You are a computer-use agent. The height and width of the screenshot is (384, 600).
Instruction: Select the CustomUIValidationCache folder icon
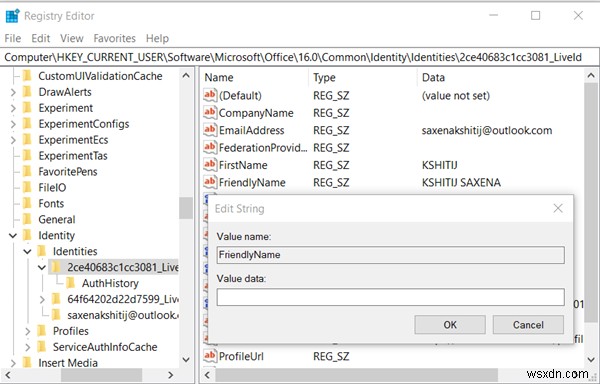pyautogui.click(x=27, y=76)
